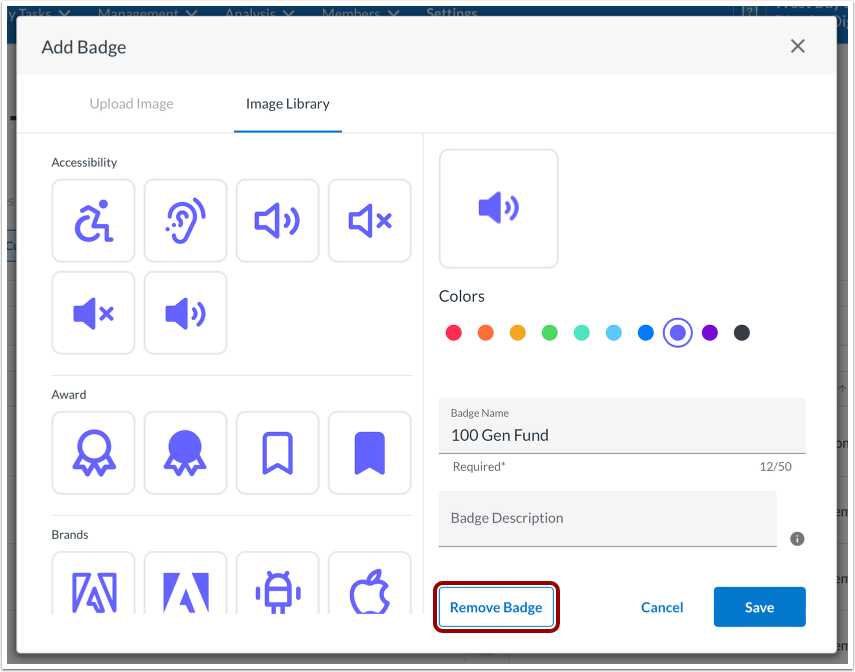855x672 pixels.
Task: Click the badge preview thumbnail
Action: coord(498,208)
